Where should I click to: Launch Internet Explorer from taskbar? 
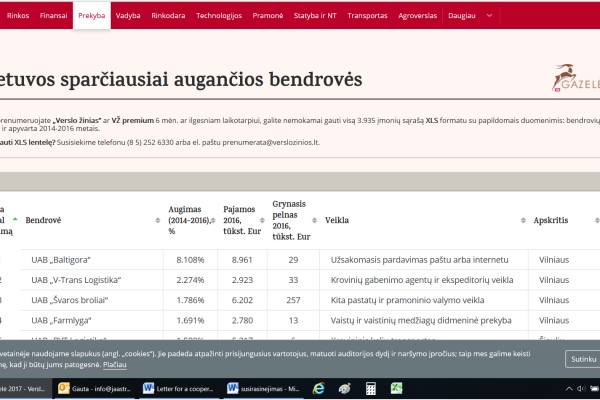click(318, 389)
